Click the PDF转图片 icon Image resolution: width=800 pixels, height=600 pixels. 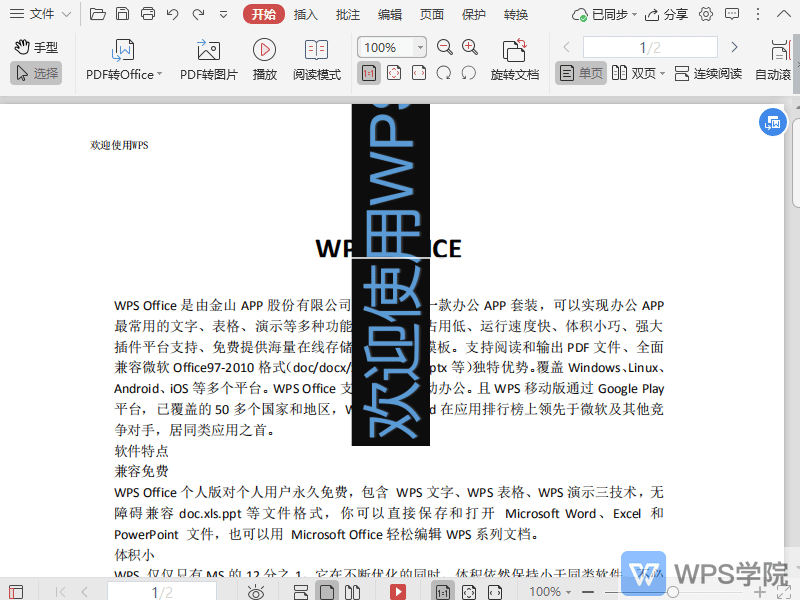coord(208,50)
